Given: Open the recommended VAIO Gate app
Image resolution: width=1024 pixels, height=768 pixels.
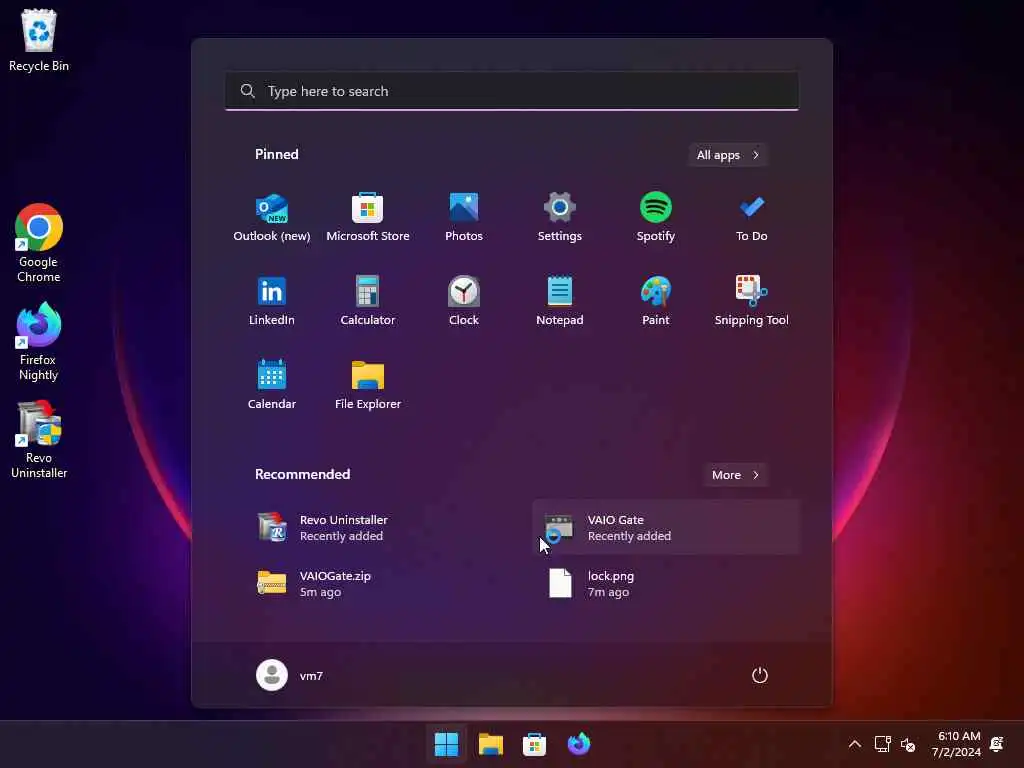Looking at the screenshot, I should [x=666, y=528].
